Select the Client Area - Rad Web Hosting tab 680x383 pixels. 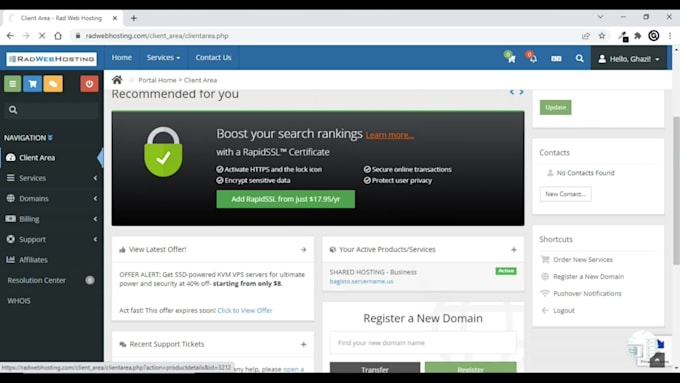coord(61,18)
